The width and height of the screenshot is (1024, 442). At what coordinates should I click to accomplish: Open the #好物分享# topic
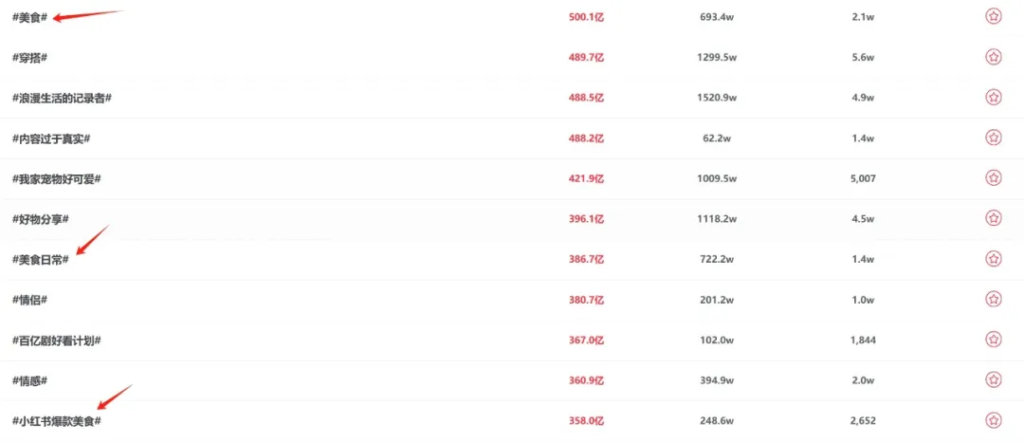[x=40, y=218]
